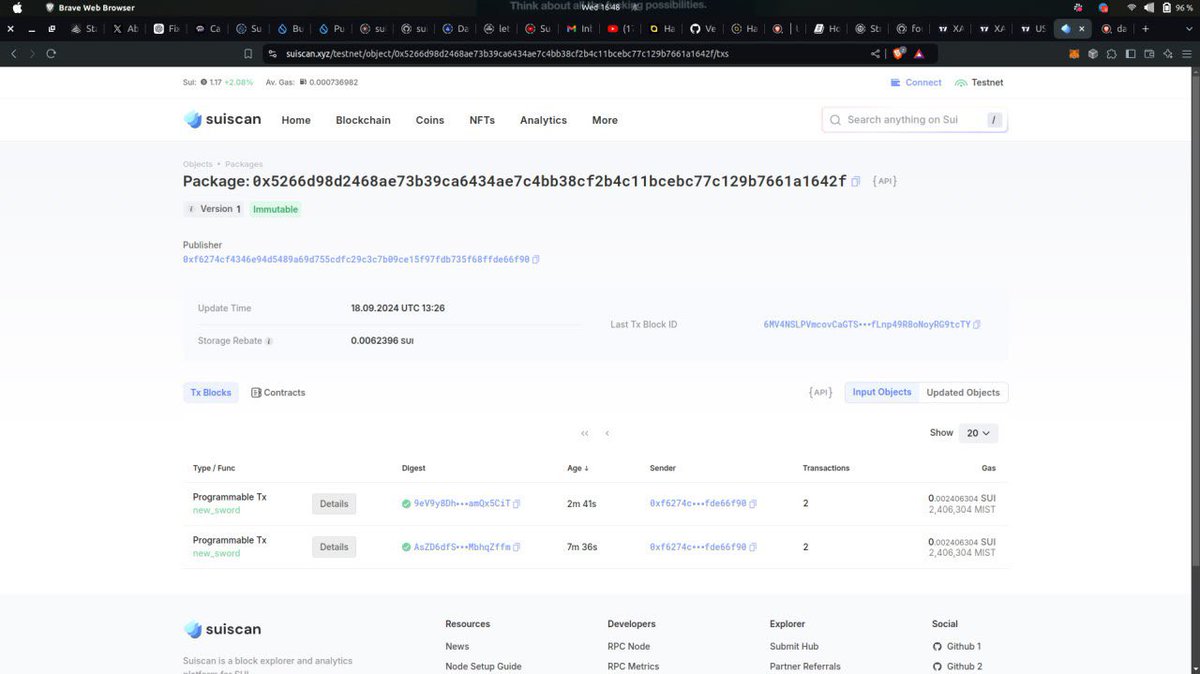Screen dimensions: 1200x674
Task: Open the {API} panel beside the package title
Action: 884,181
